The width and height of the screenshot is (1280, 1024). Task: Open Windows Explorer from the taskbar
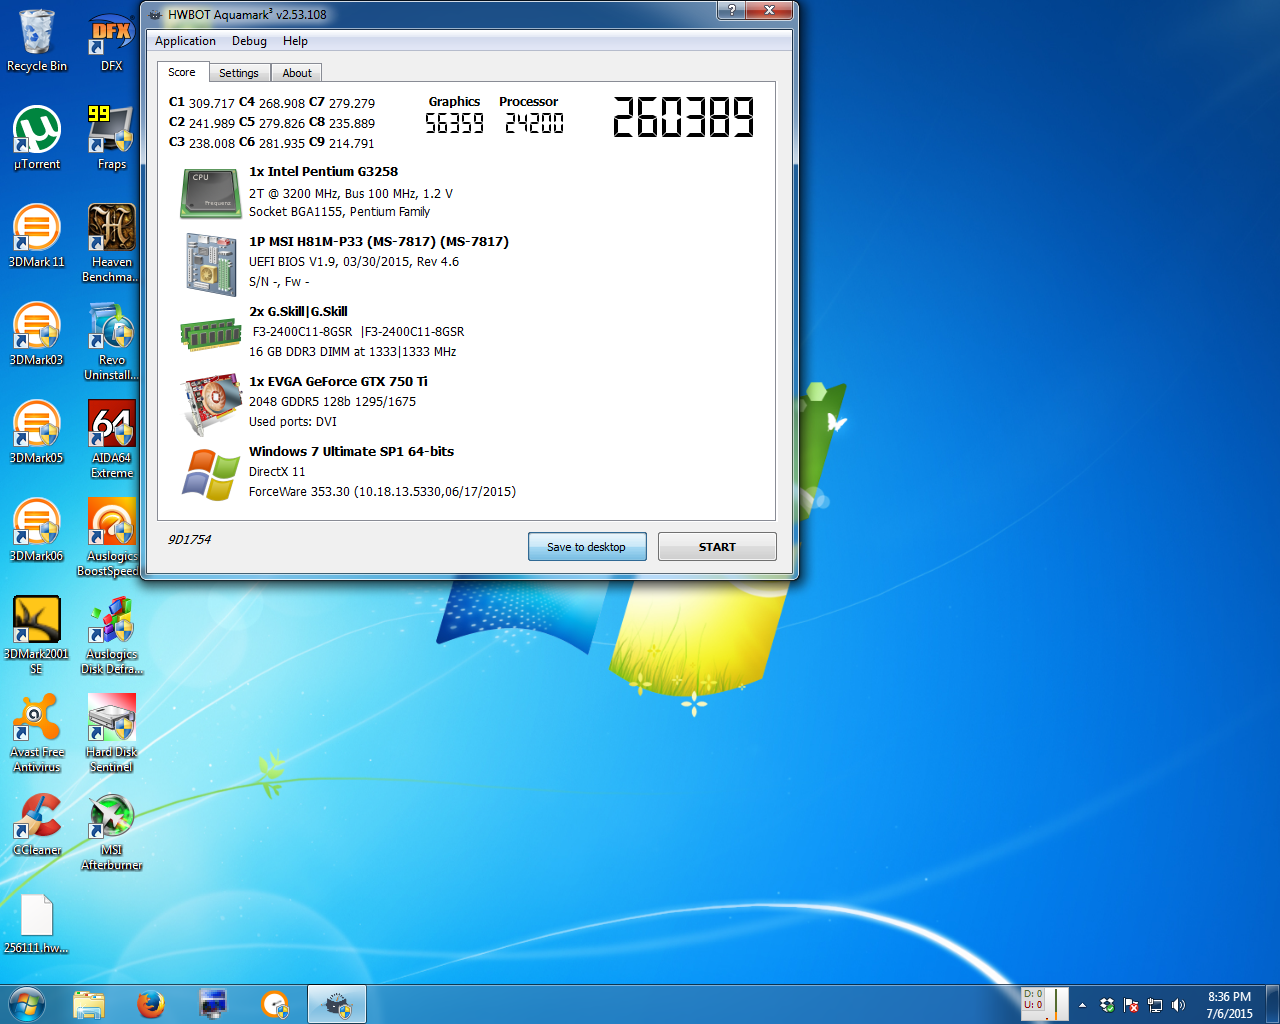89,1004
